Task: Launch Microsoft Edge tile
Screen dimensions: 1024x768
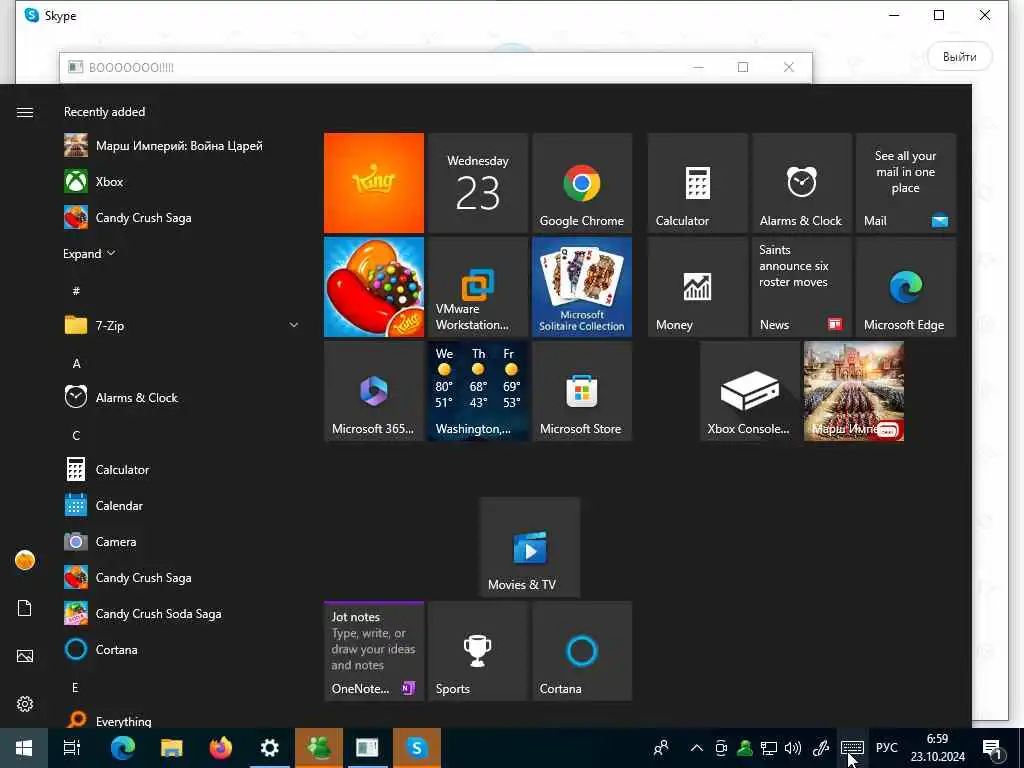Action: (x=906, y=287)
